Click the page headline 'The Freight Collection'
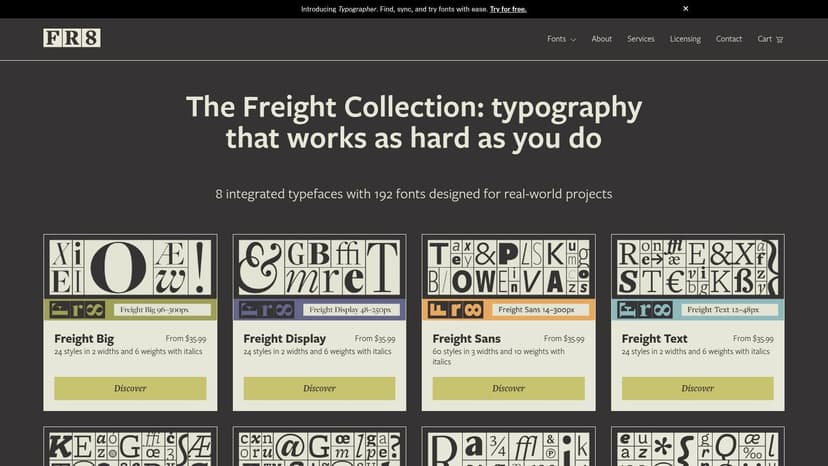This screenshot has width=828, height=466. point(414,123)
